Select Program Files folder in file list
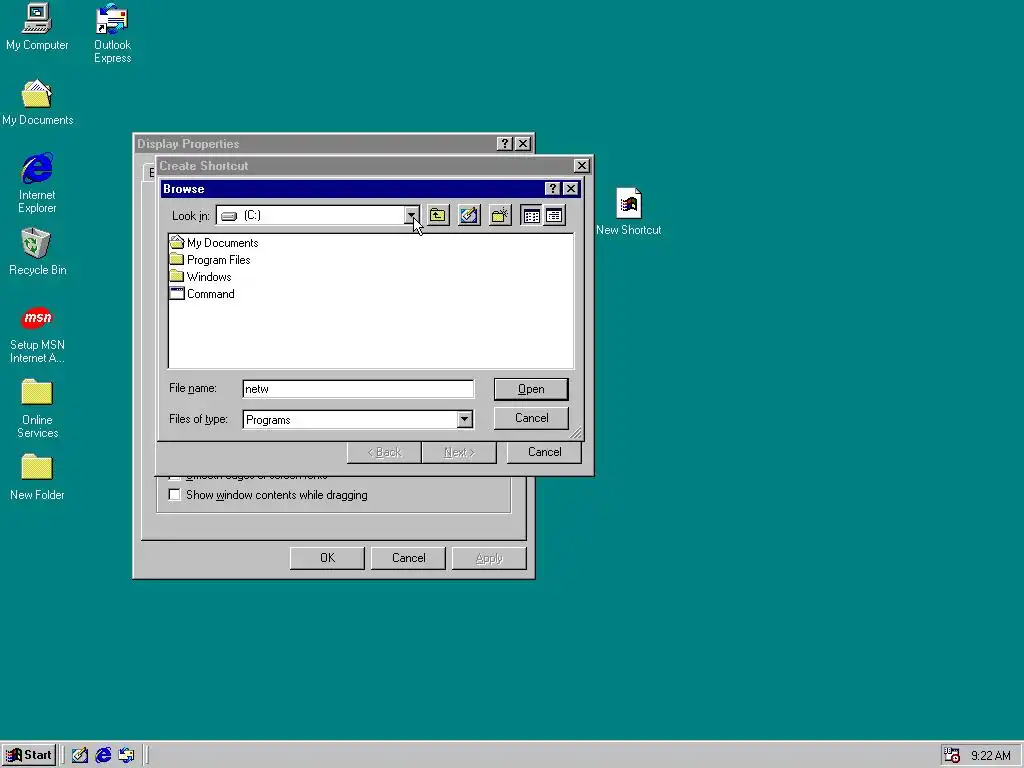 point(210,260)
